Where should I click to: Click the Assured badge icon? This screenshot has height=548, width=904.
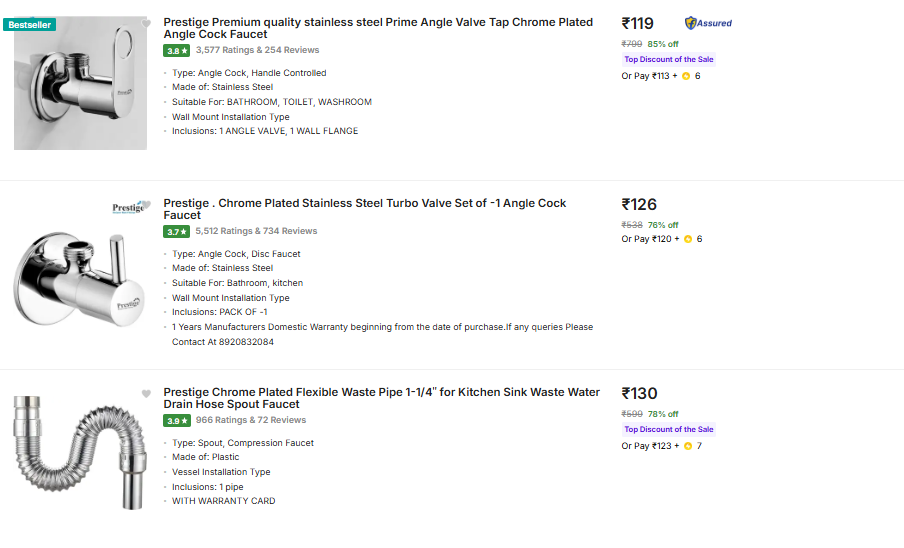(708, 23)
